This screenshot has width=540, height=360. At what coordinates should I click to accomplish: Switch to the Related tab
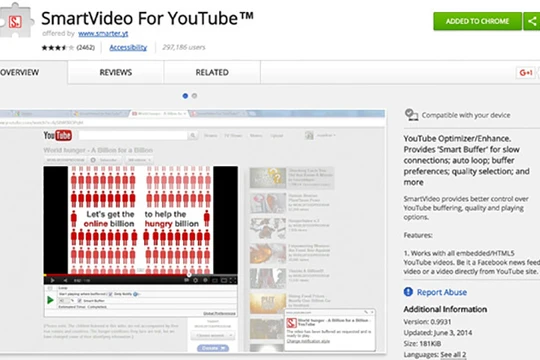212,72
